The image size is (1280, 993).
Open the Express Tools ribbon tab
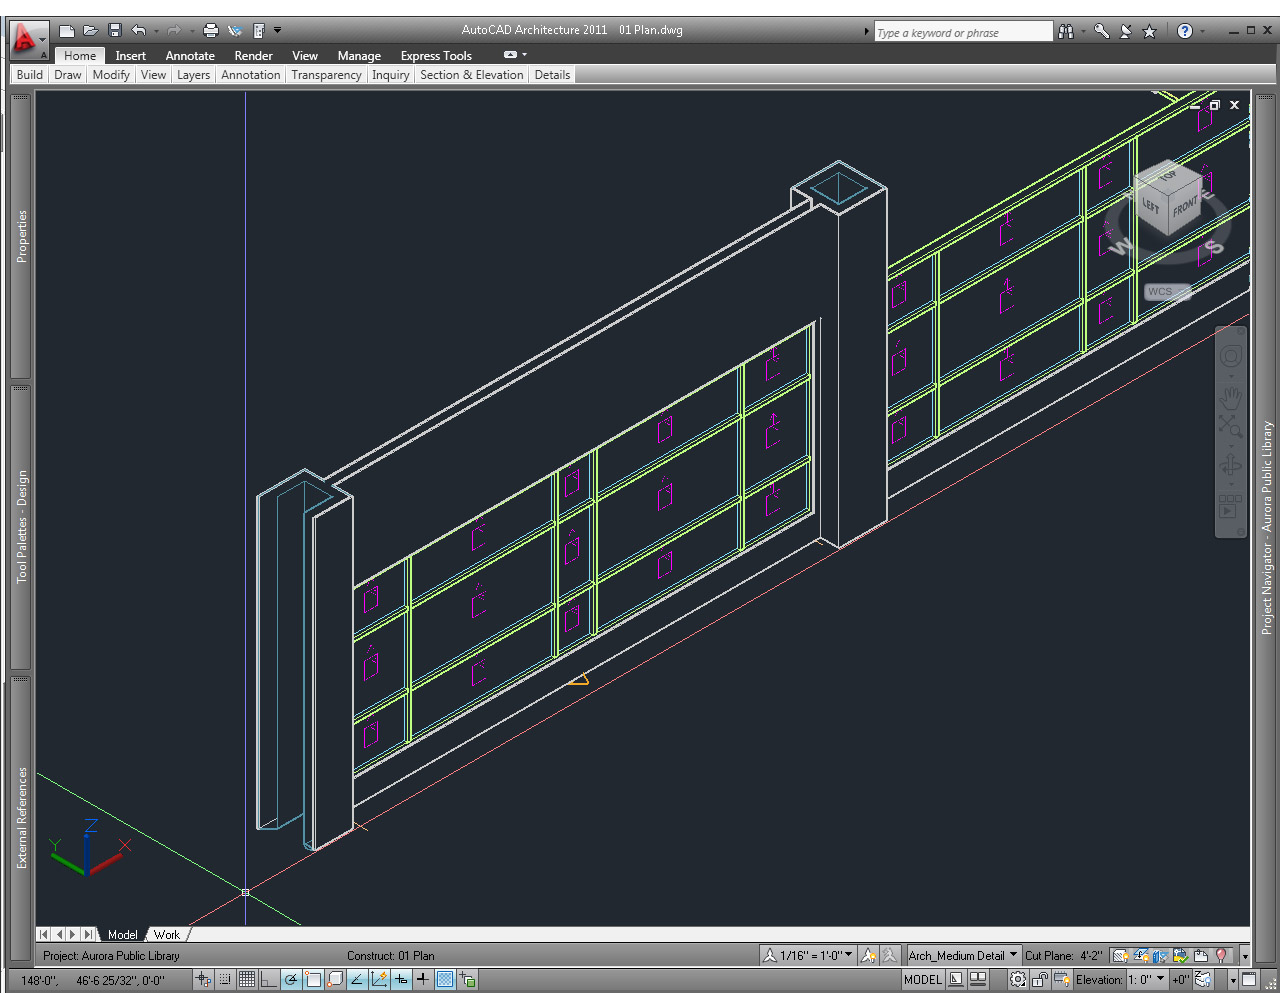436,56
